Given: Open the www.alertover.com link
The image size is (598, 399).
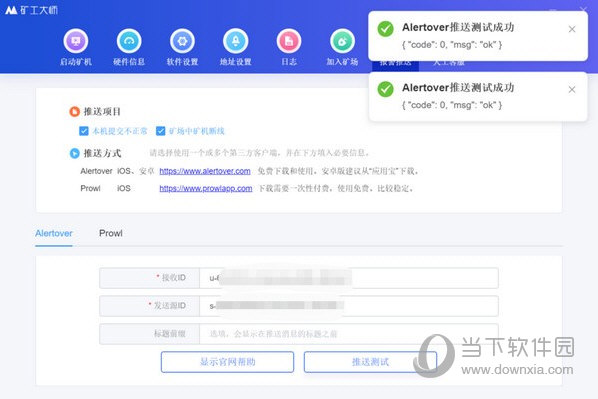Looking at the screenshot, I should point(205,171).
